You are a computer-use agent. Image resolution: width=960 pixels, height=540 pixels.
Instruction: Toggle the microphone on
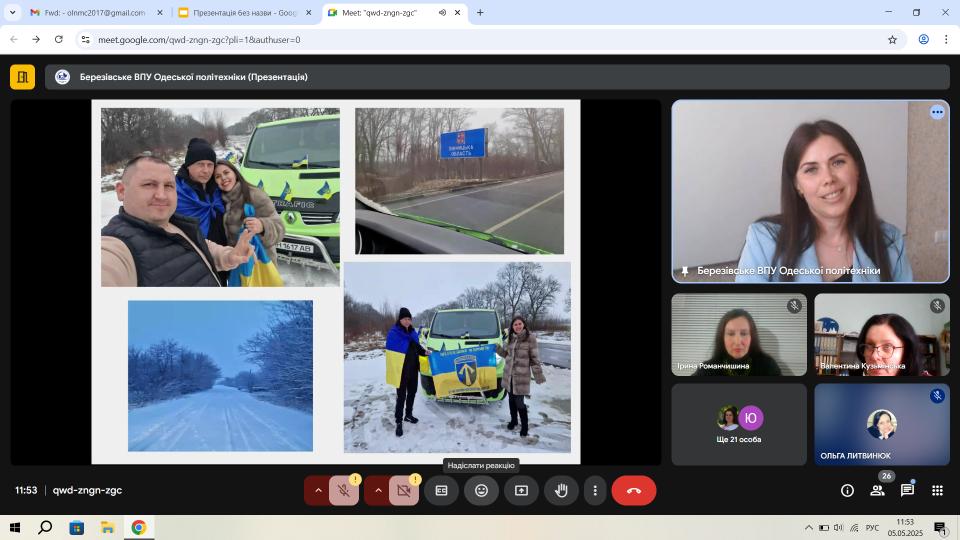pos(343,491)
